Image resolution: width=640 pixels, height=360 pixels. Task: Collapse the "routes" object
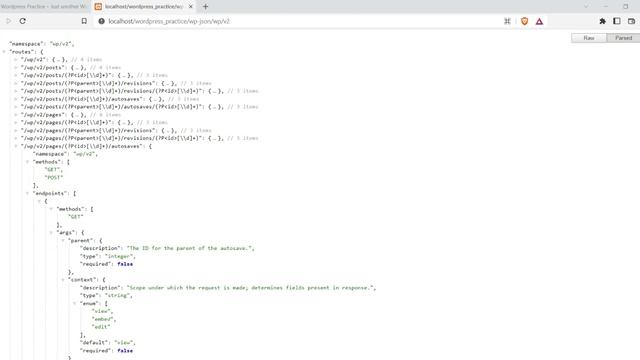[4, 52]
